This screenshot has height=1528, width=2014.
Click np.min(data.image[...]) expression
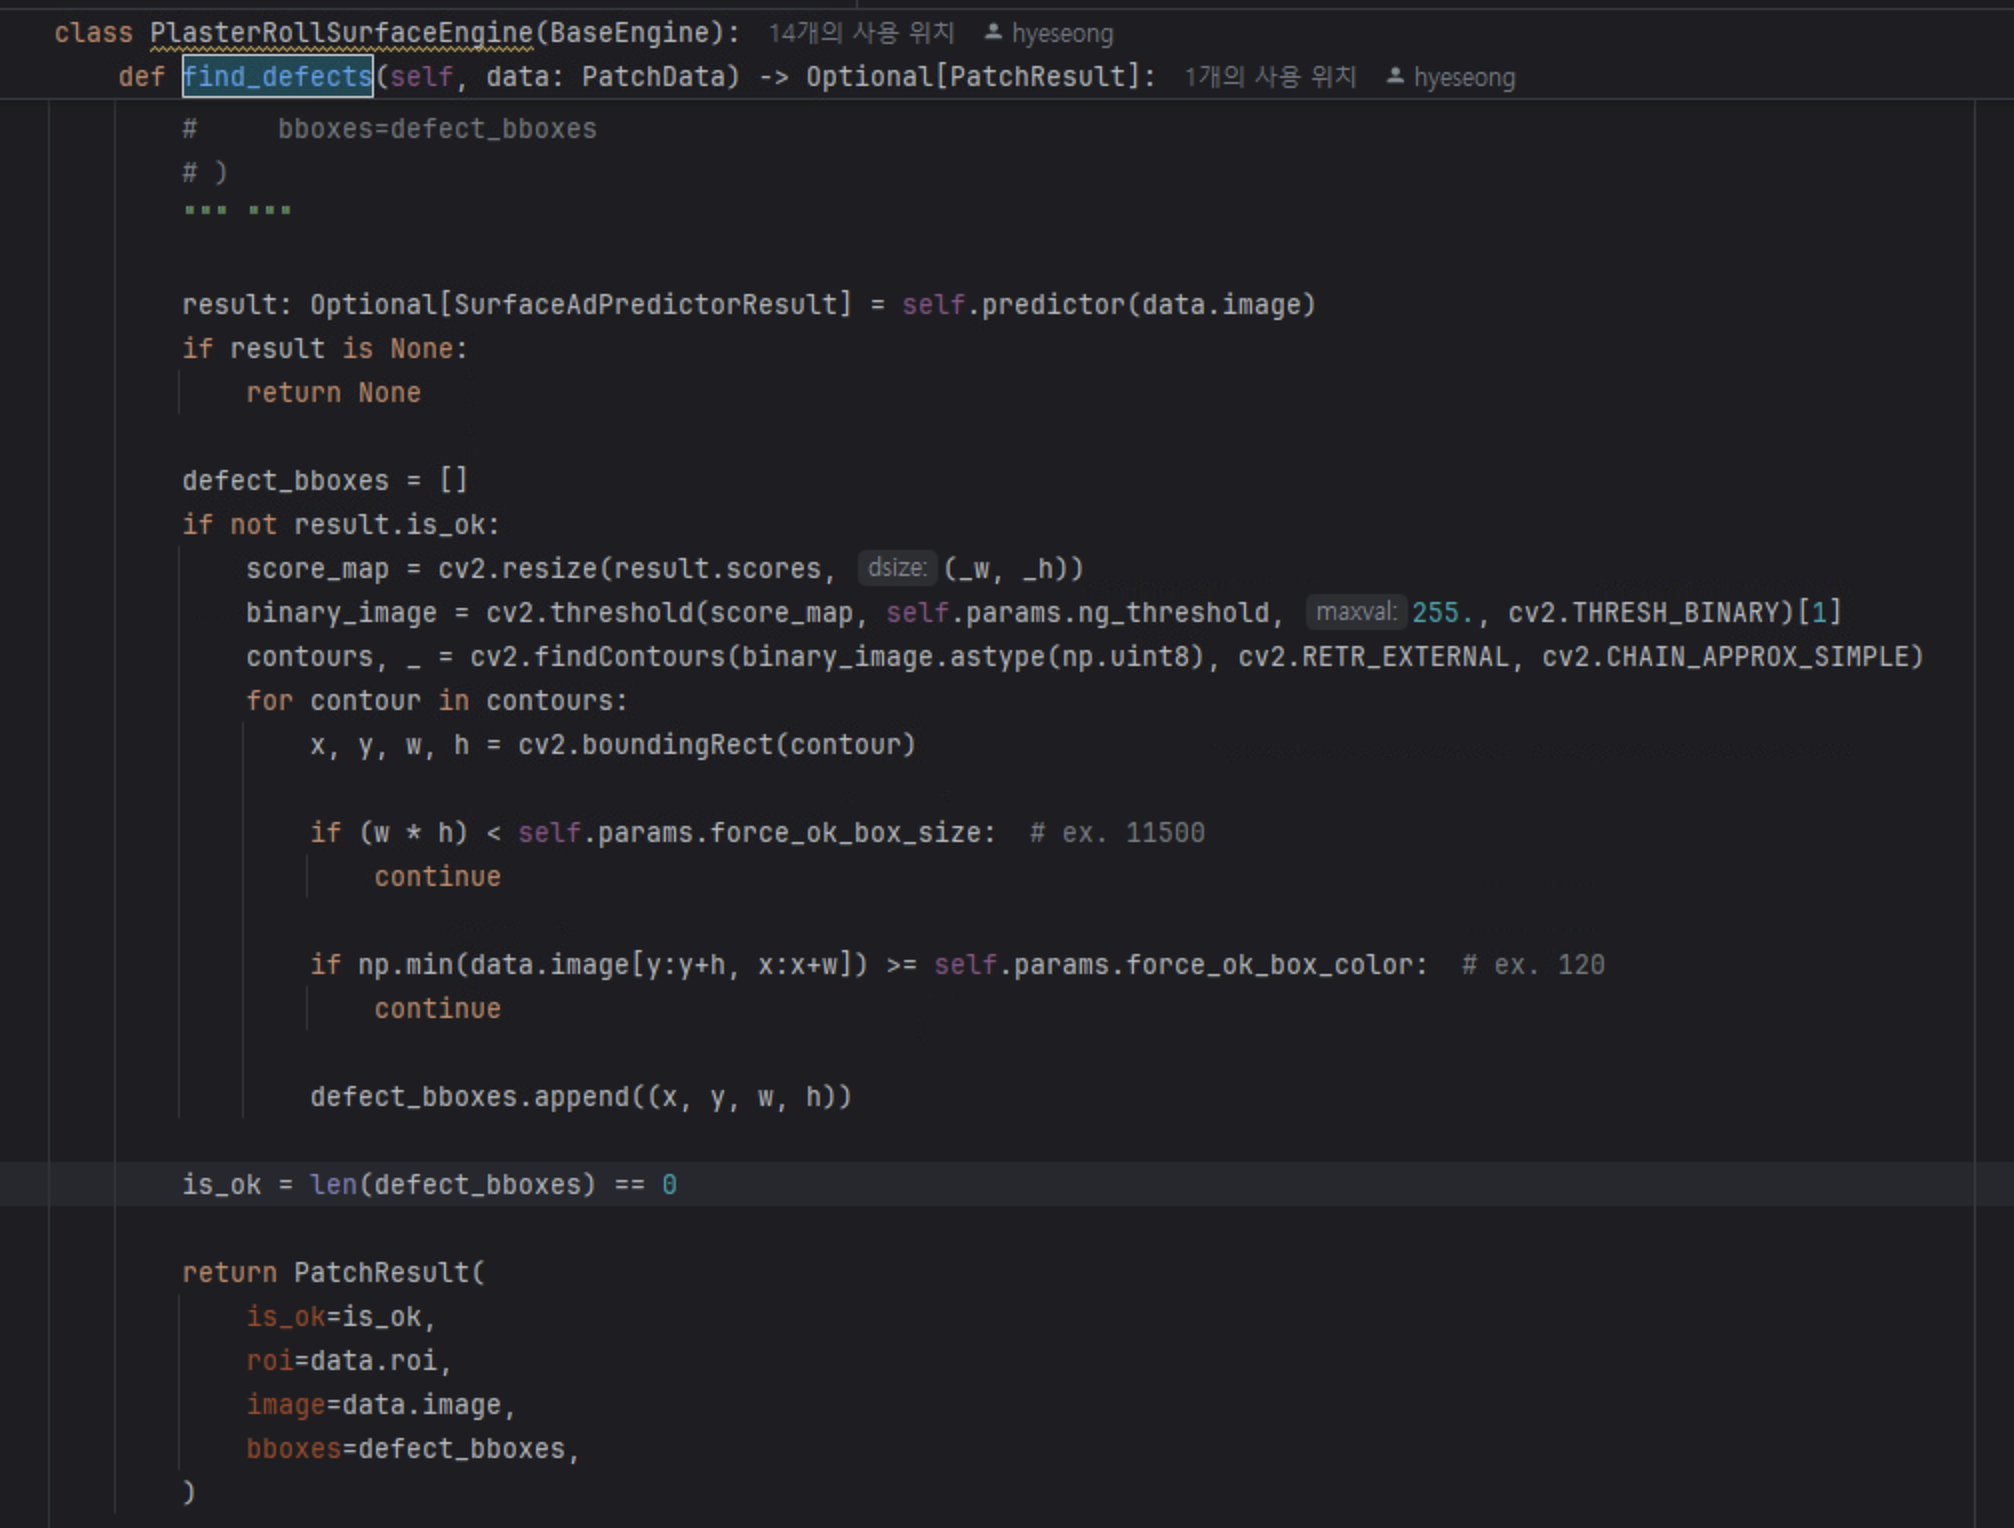tap(613, 965)
